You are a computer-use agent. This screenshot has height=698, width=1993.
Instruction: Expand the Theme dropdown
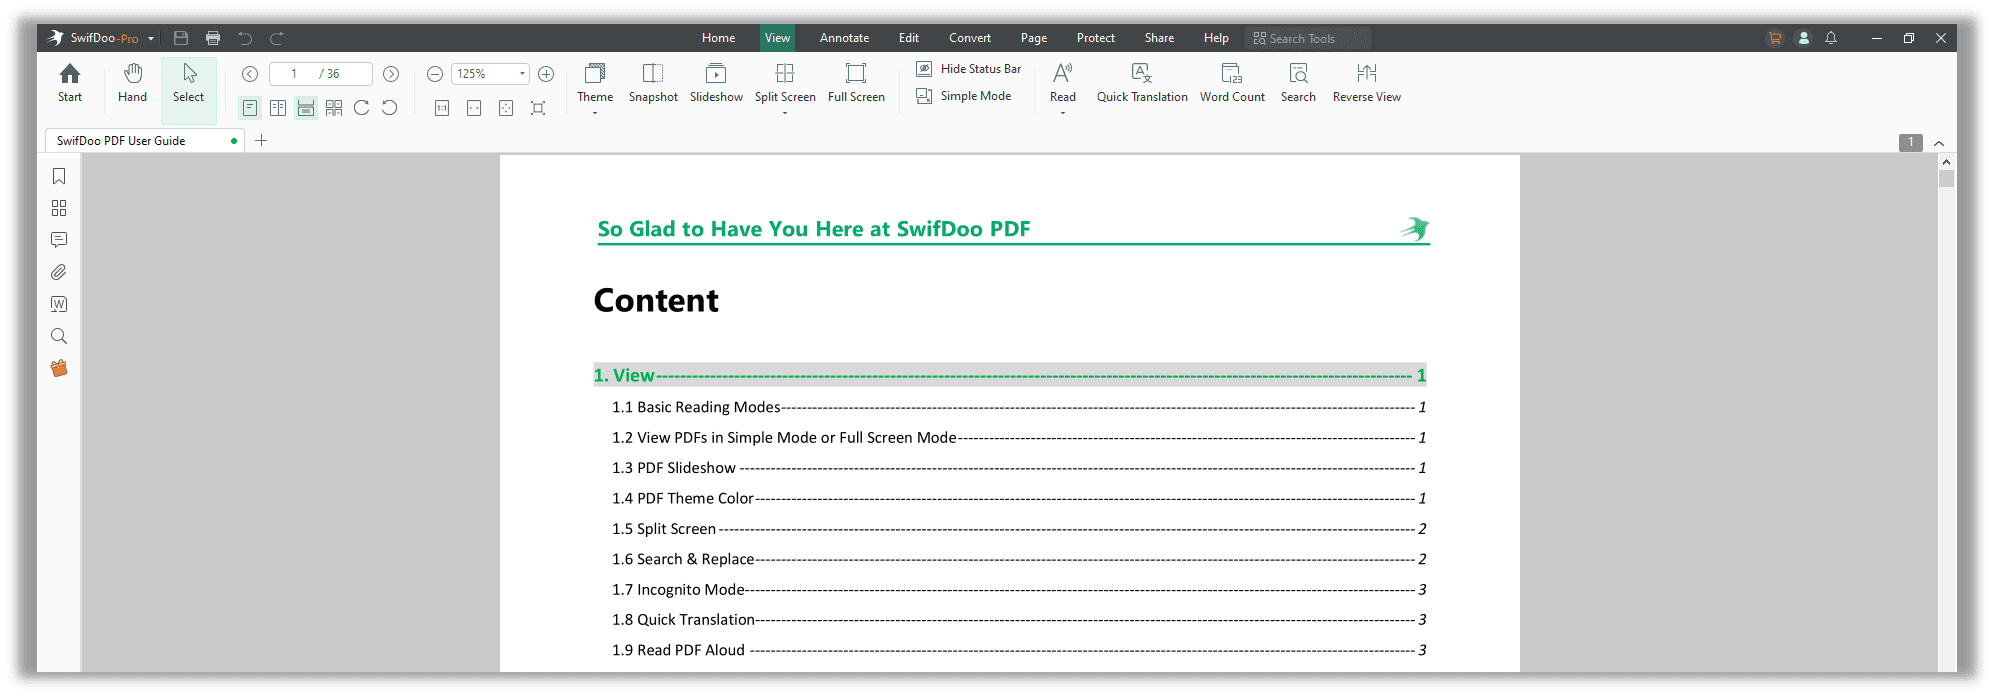pos(595,113)
